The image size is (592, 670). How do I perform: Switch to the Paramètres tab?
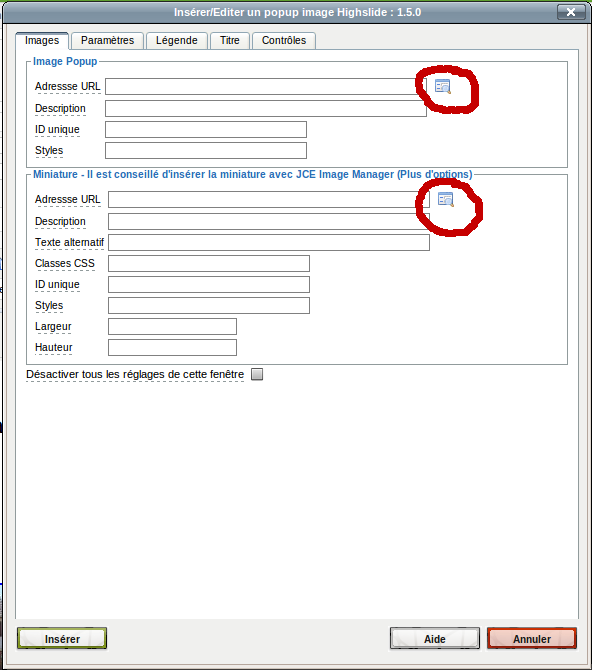coord(107,41)
